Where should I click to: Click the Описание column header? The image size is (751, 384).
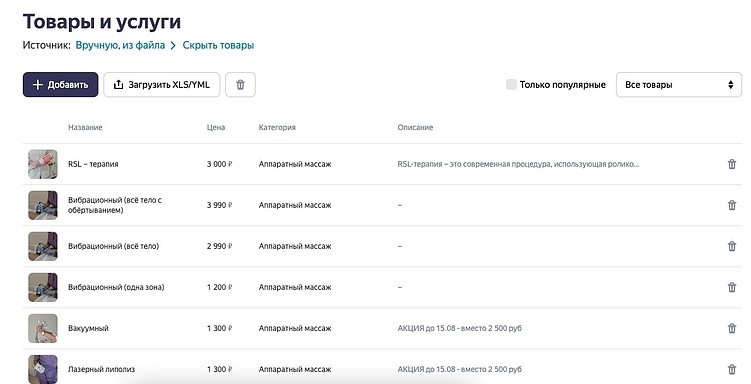click(415, 127)
